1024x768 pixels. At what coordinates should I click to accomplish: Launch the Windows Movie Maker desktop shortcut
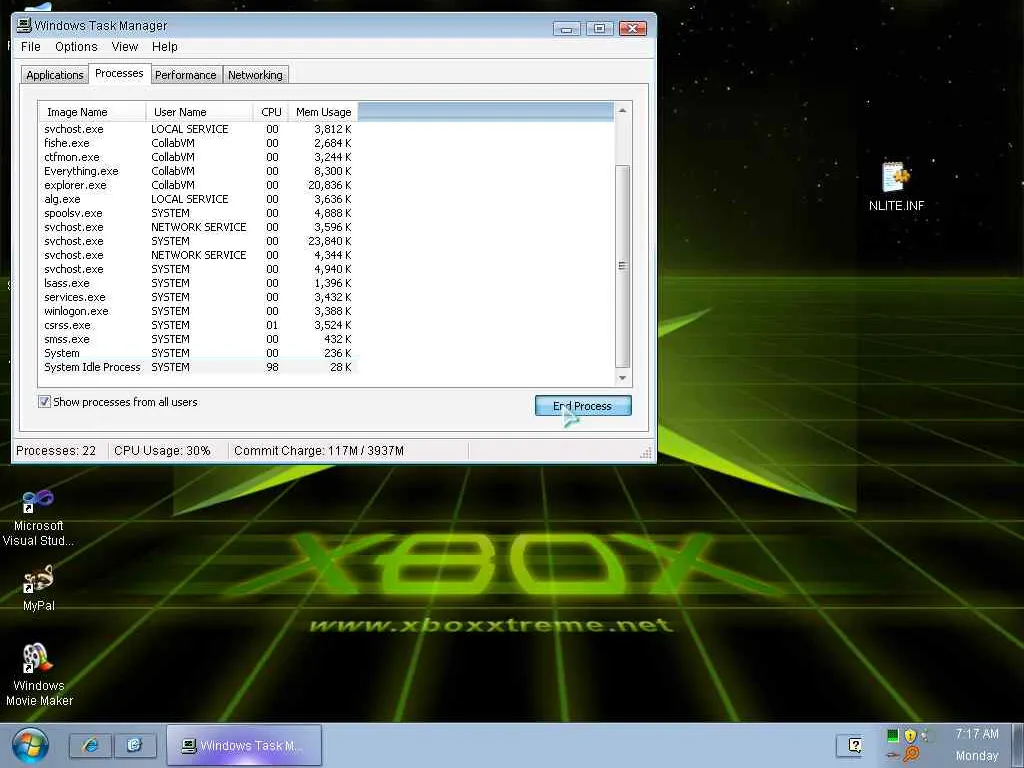39,675
